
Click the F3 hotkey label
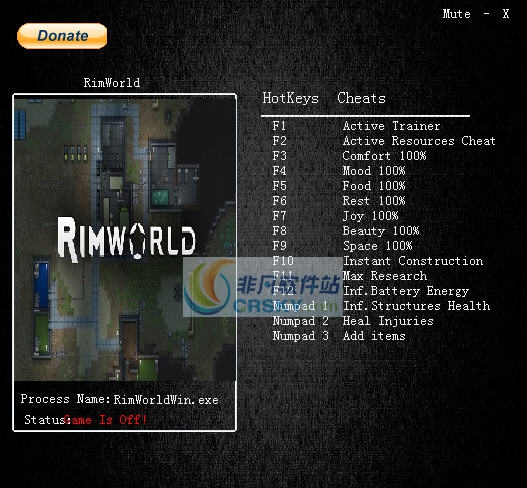pos(279,156)
